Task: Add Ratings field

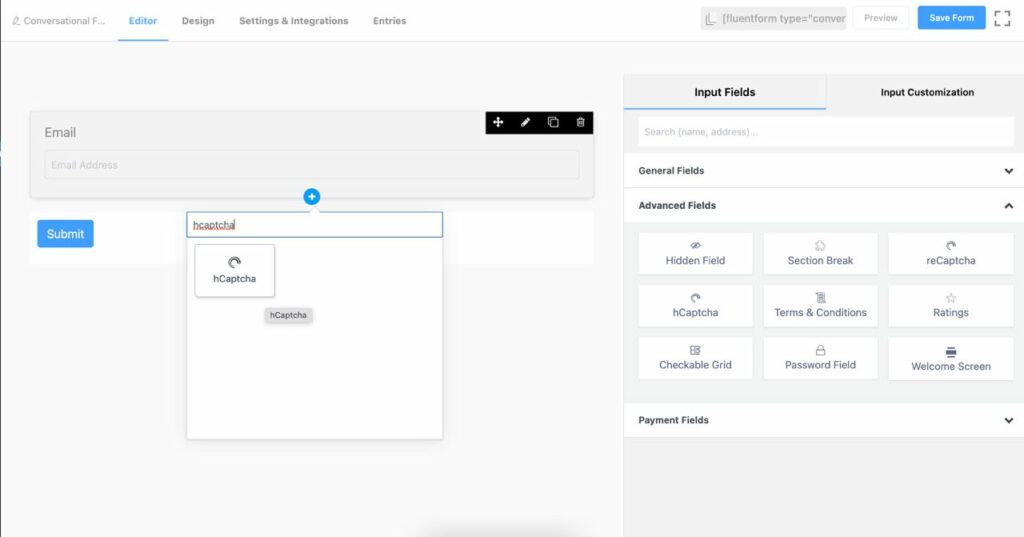Action: point(951,306)
